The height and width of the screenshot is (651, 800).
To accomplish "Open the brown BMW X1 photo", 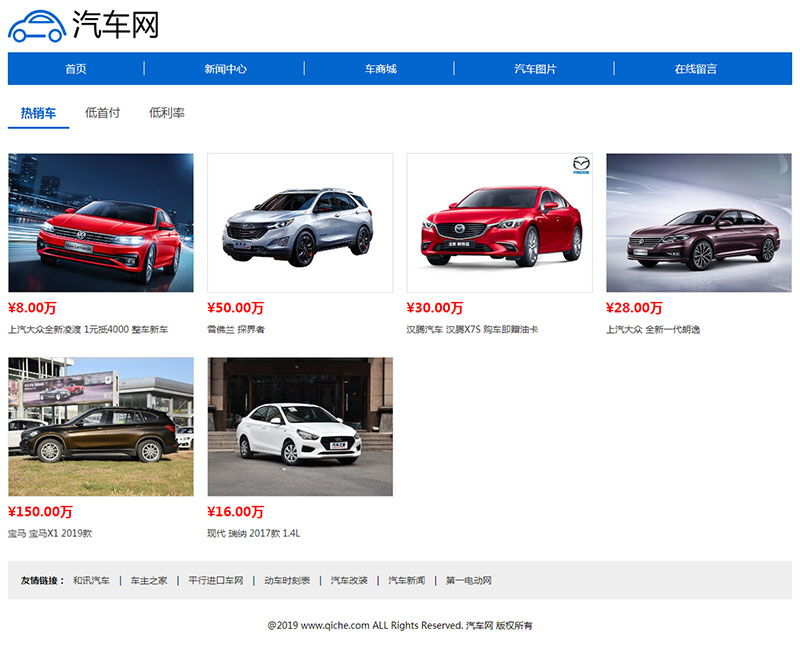I will [x=101, y=427].
